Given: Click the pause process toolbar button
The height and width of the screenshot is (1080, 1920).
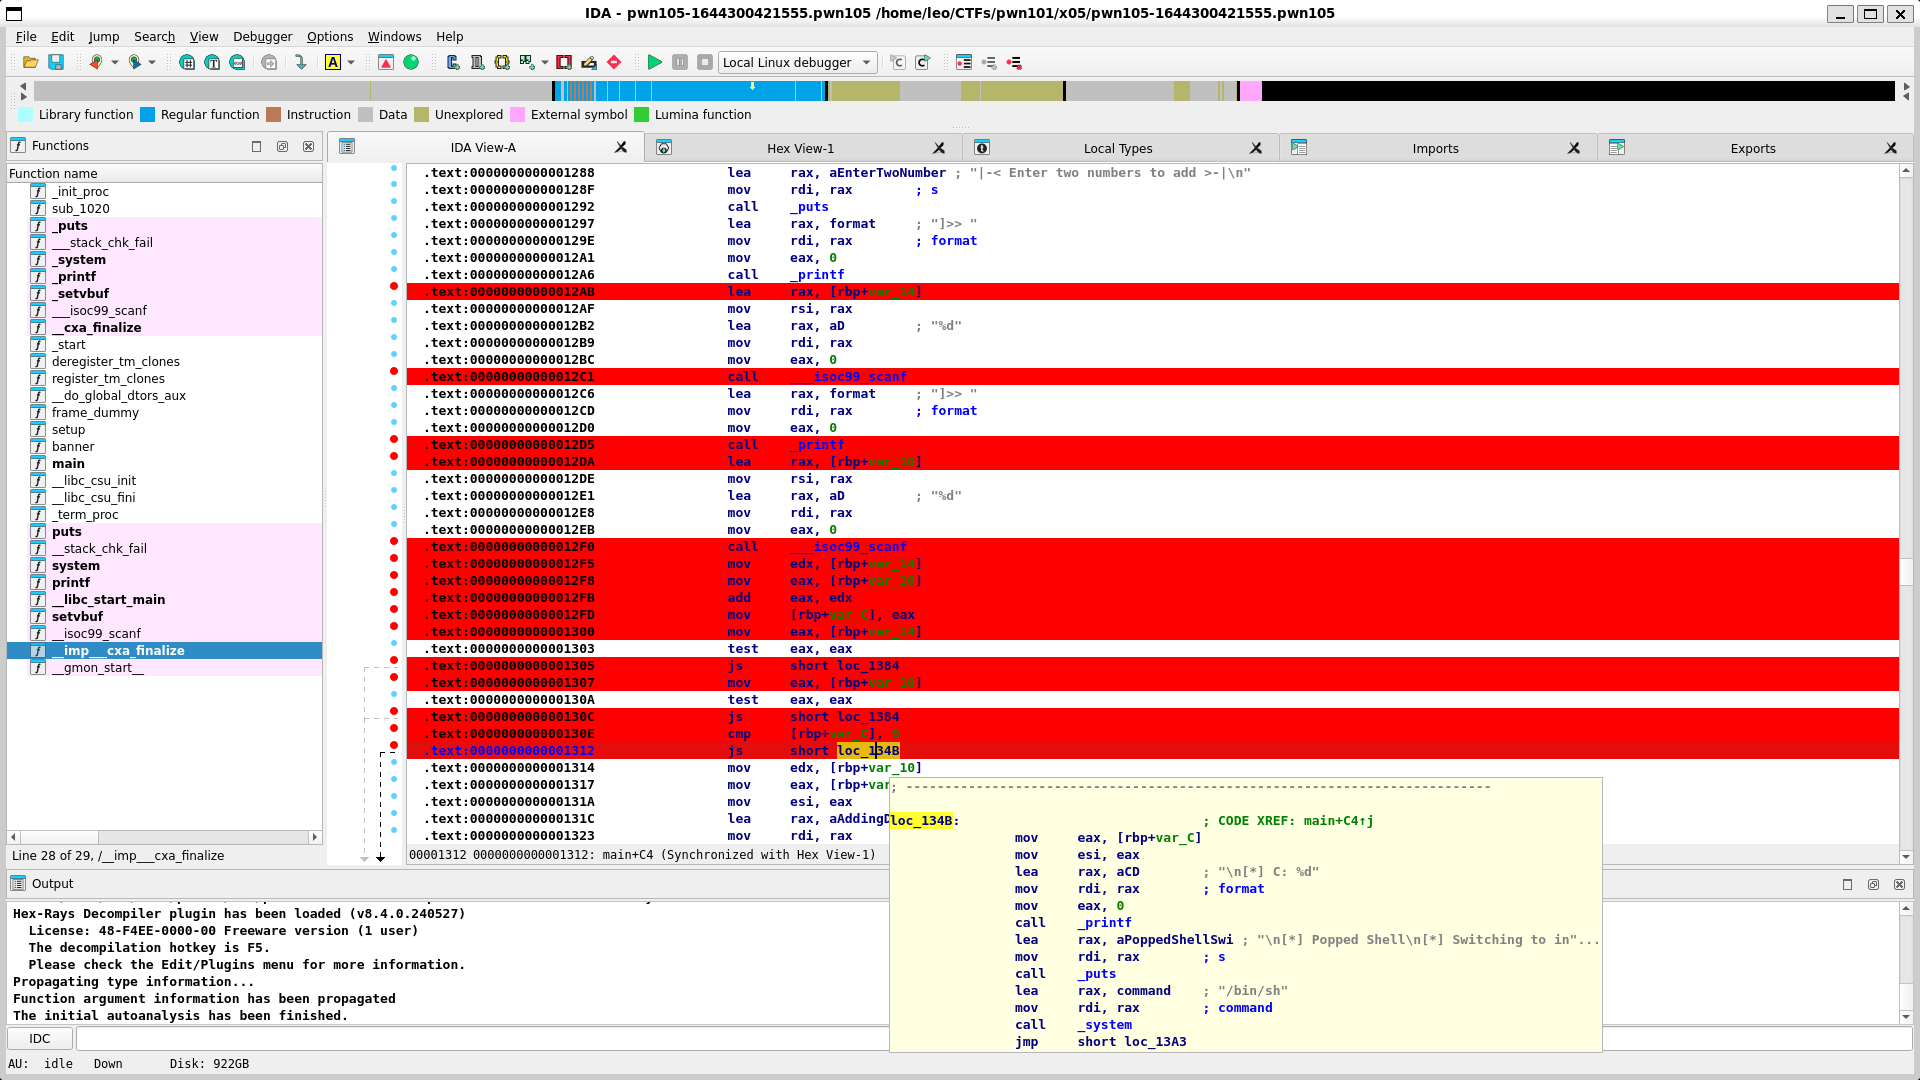Looking at the screenshot, I should coord(680,62).
